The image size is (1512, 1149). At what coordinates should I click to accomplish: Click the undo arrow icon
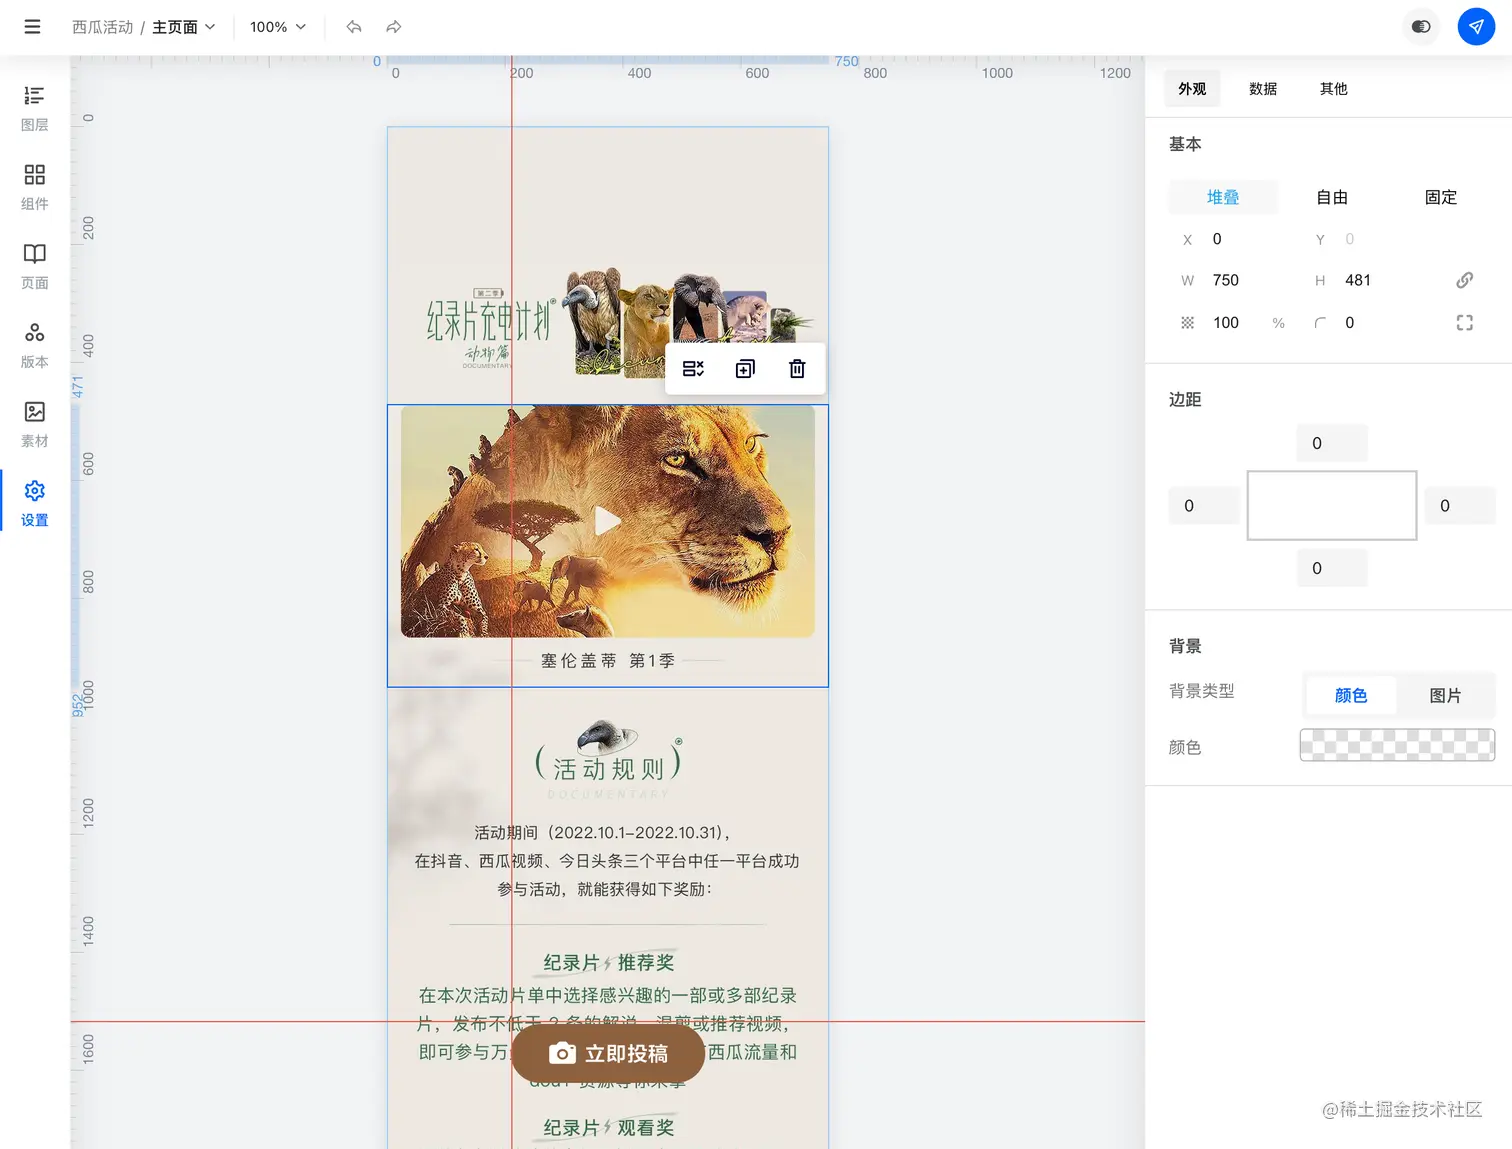point(354,27)
